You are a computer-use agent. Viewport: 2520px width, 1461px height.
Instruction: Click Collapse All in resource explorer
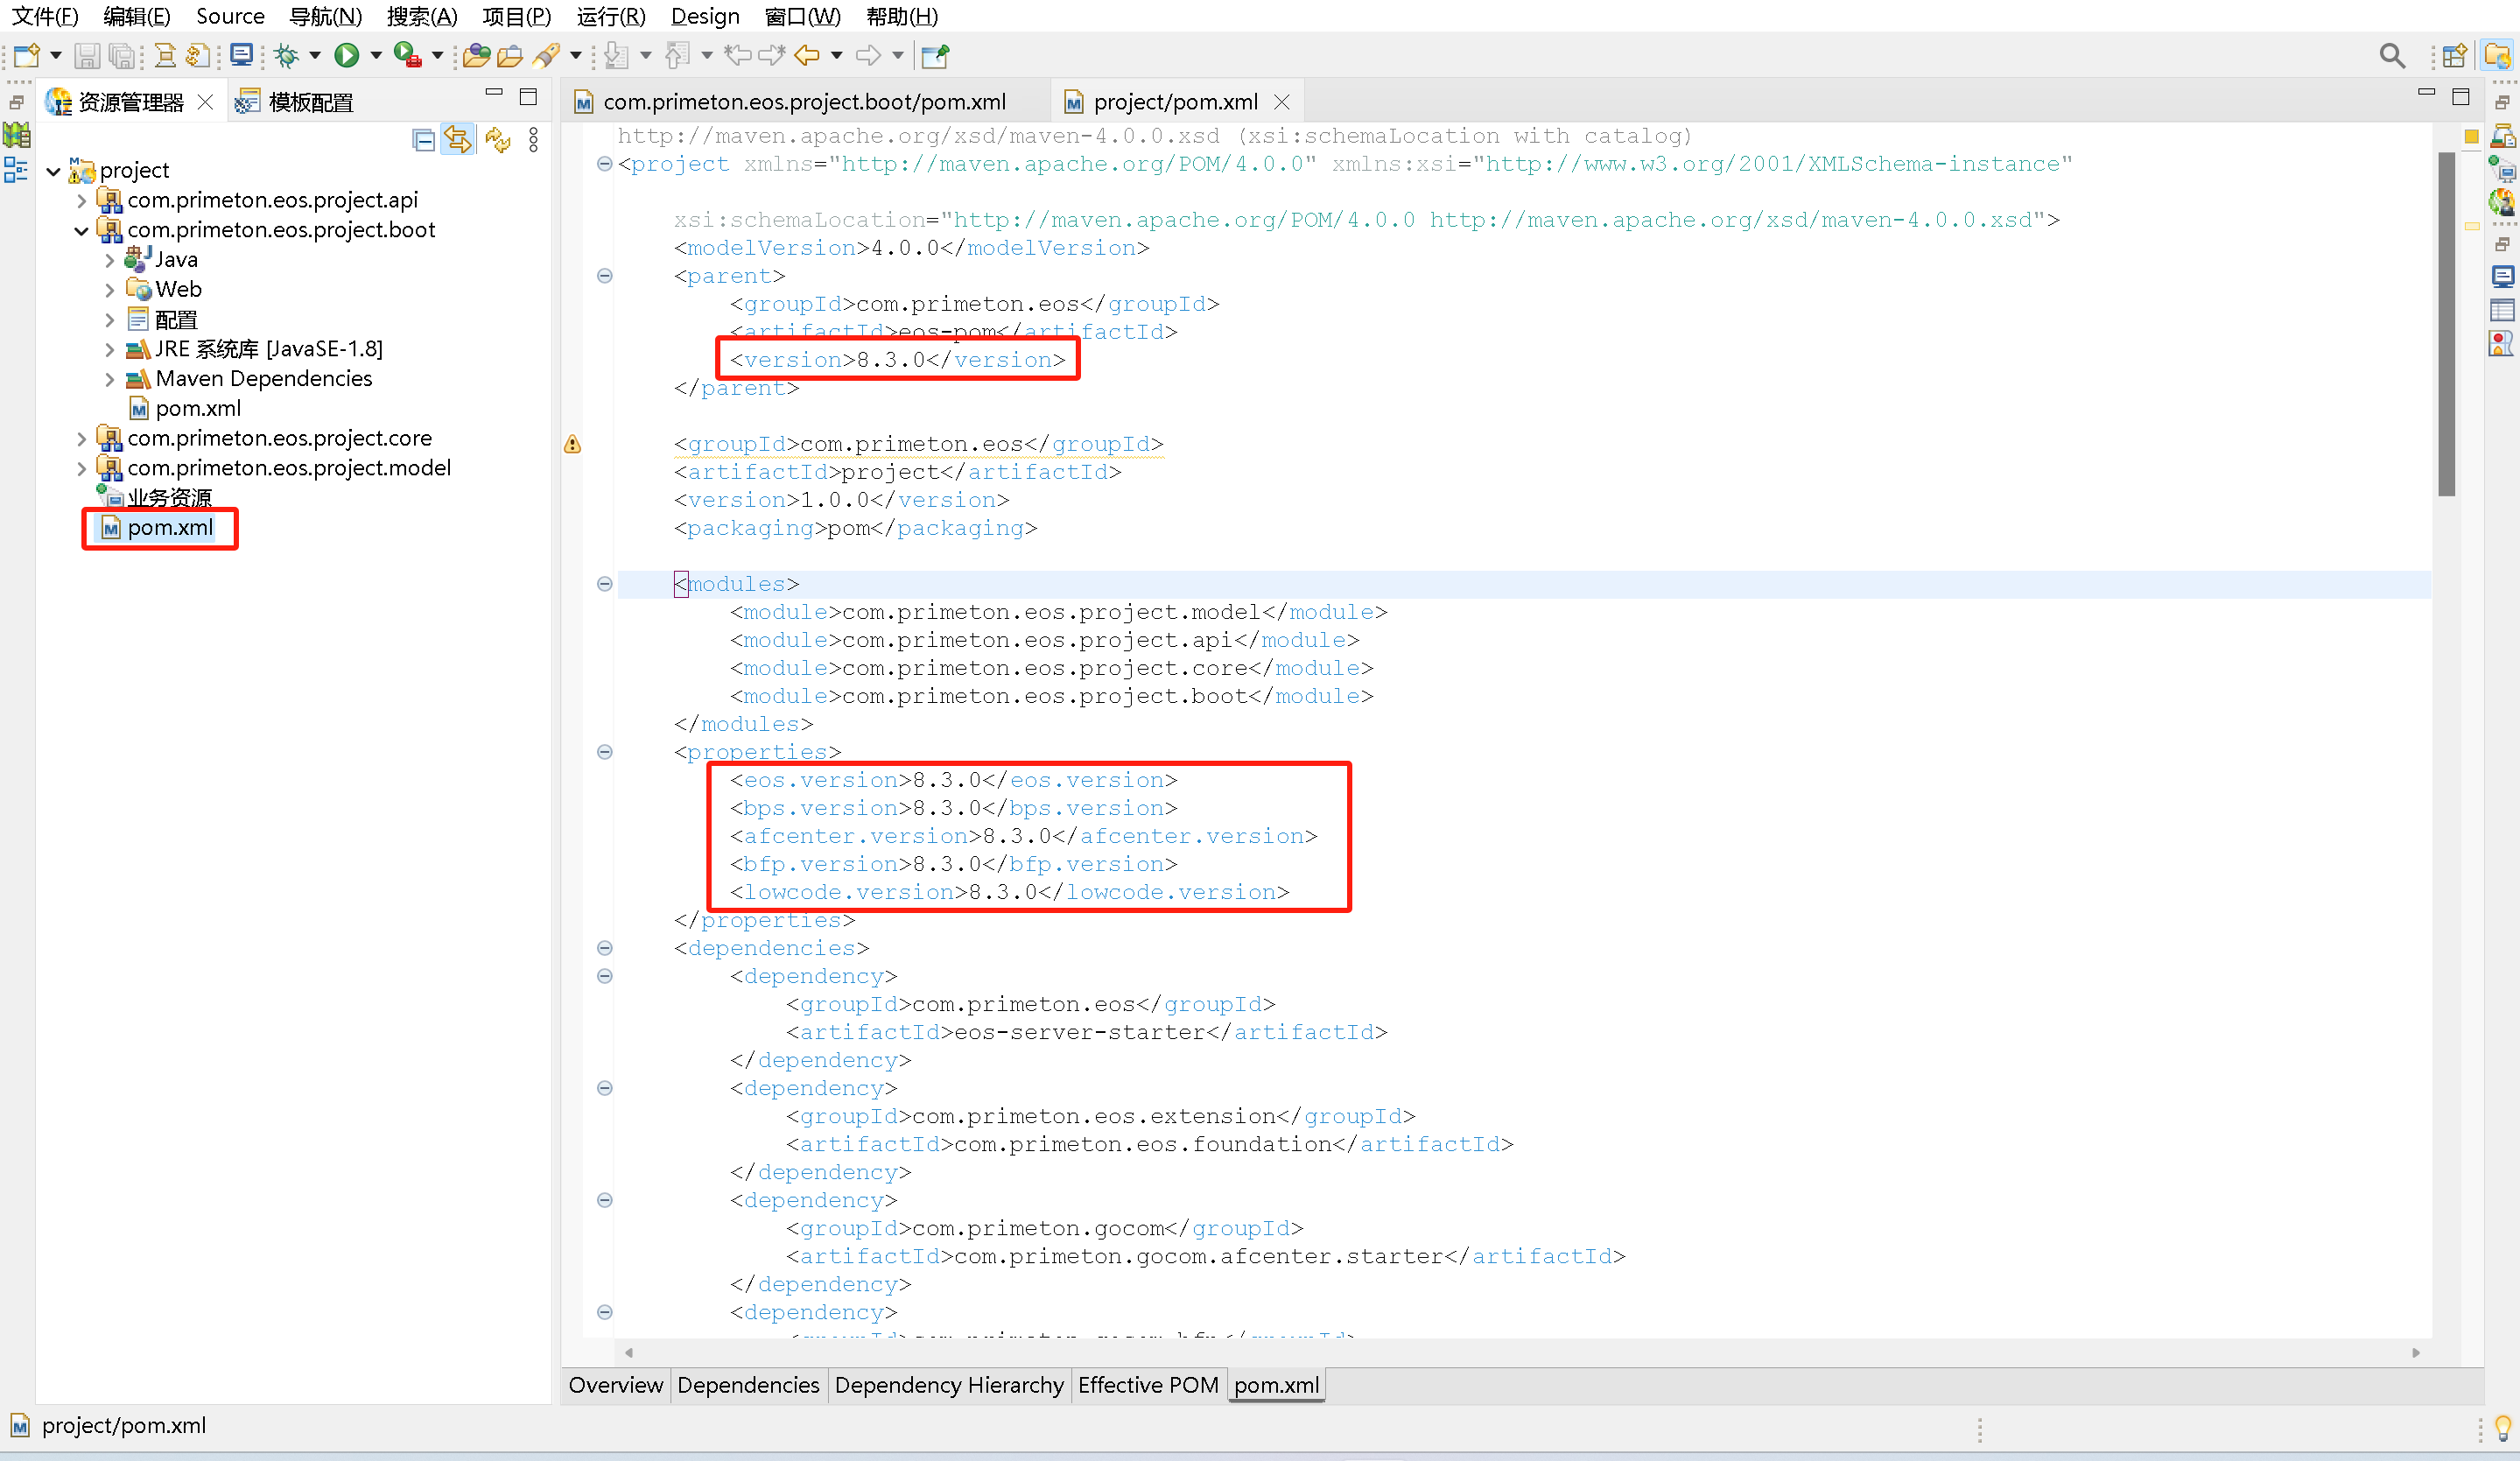click(424, 140)
